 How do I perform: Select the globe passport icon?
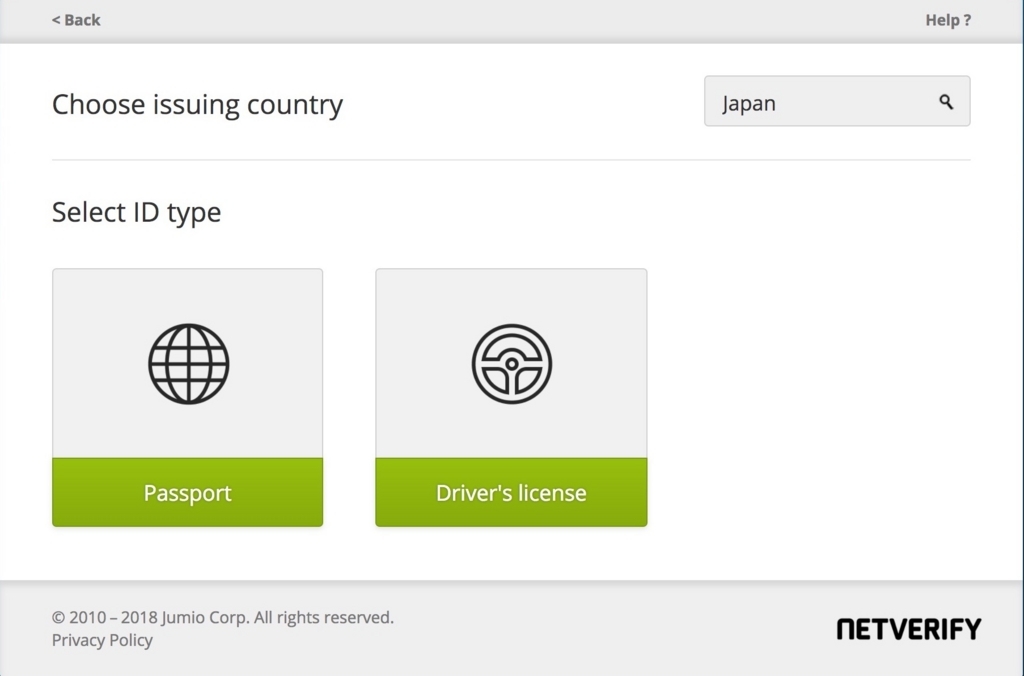click(188, 364)
